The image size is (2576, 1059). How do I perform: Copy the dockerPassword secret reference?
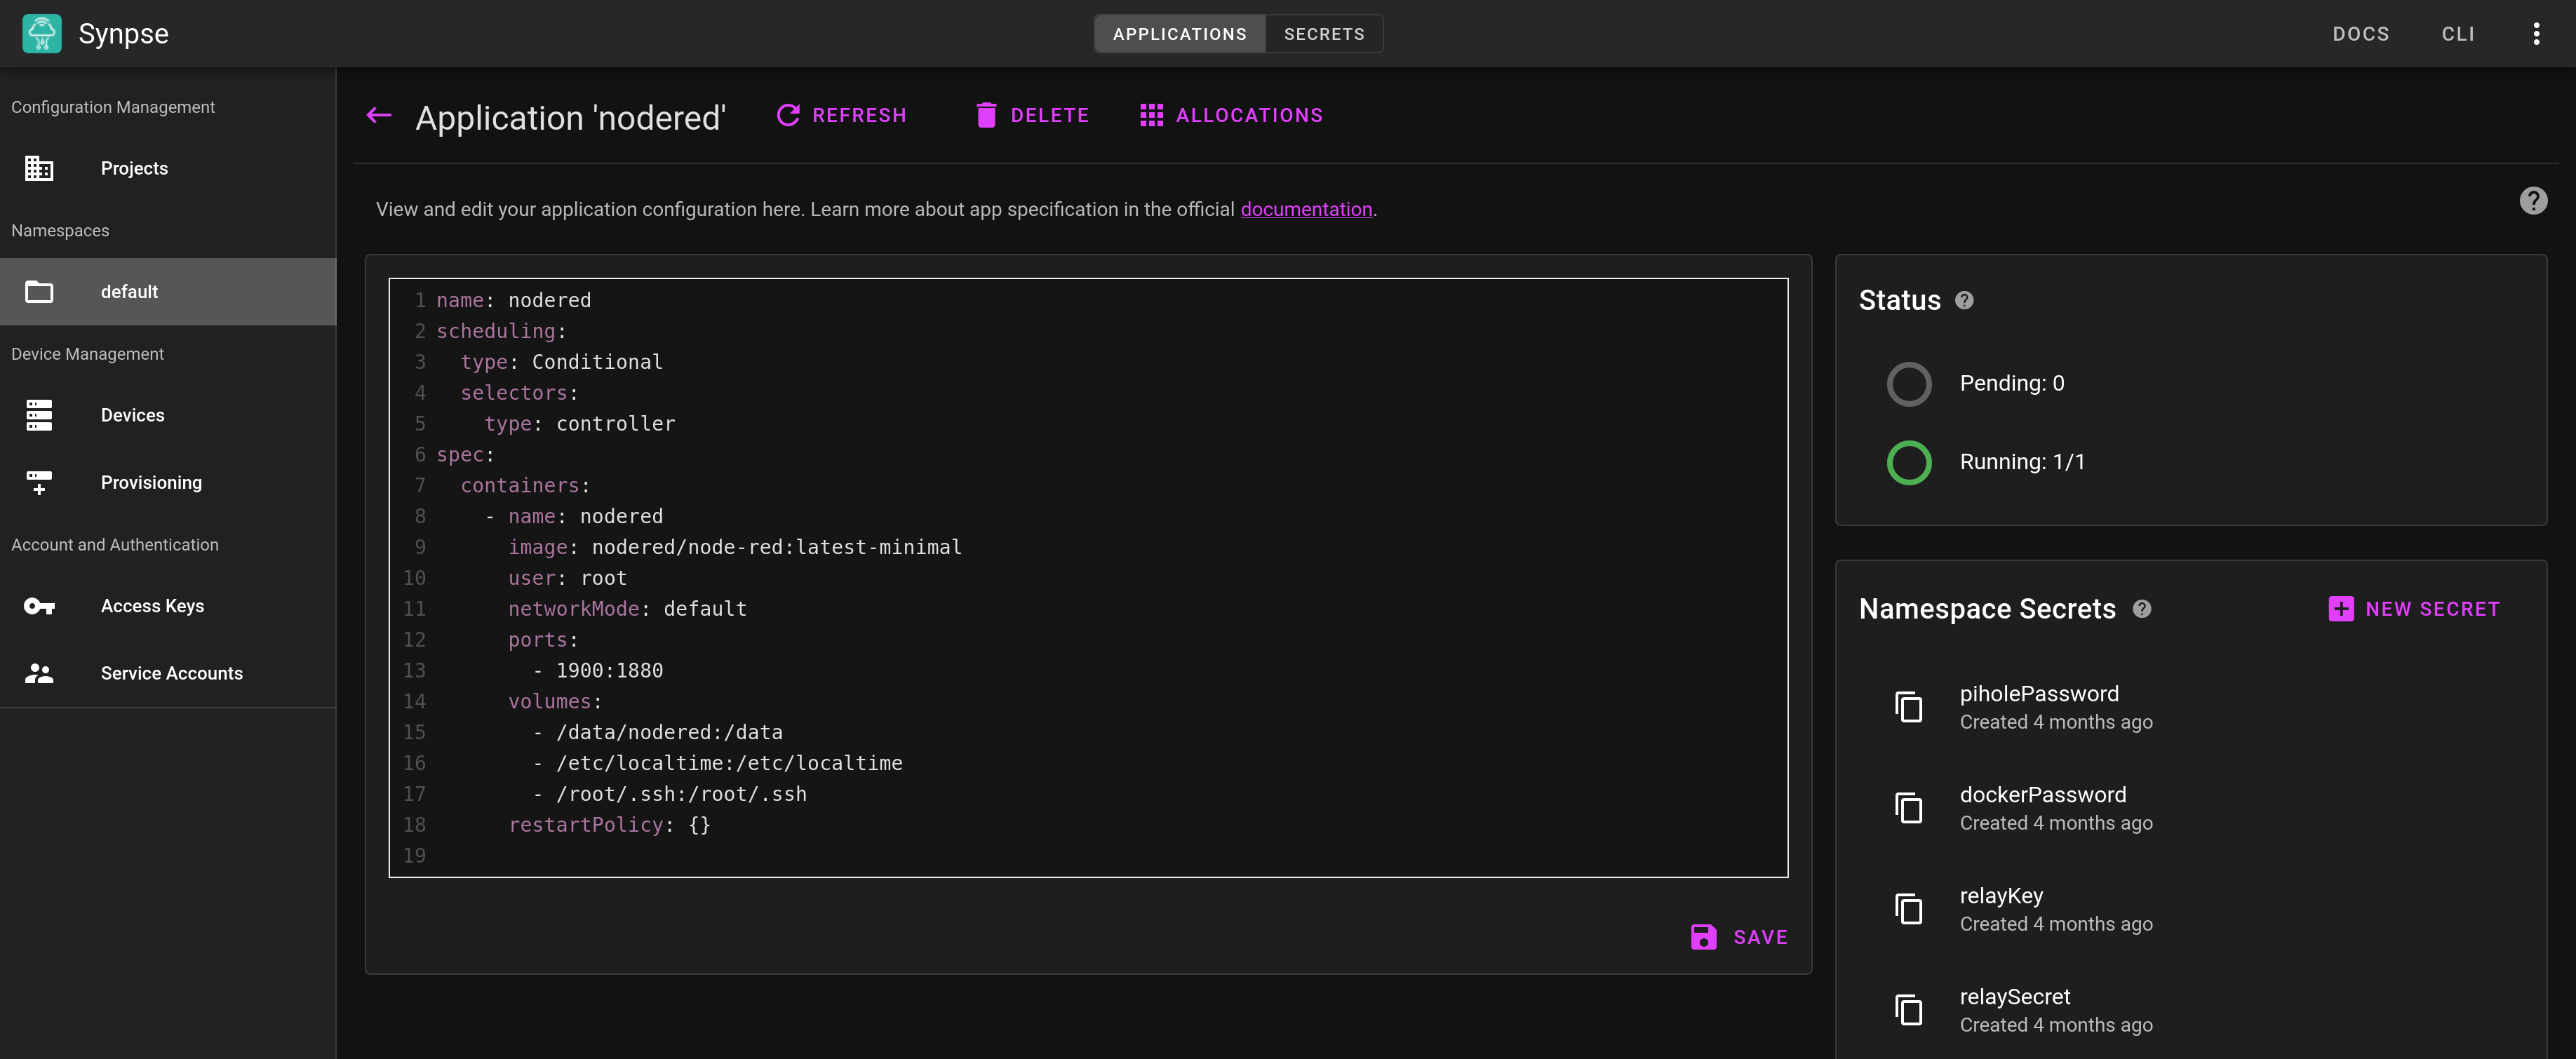pyautogui.click(x=1908, y=808)
